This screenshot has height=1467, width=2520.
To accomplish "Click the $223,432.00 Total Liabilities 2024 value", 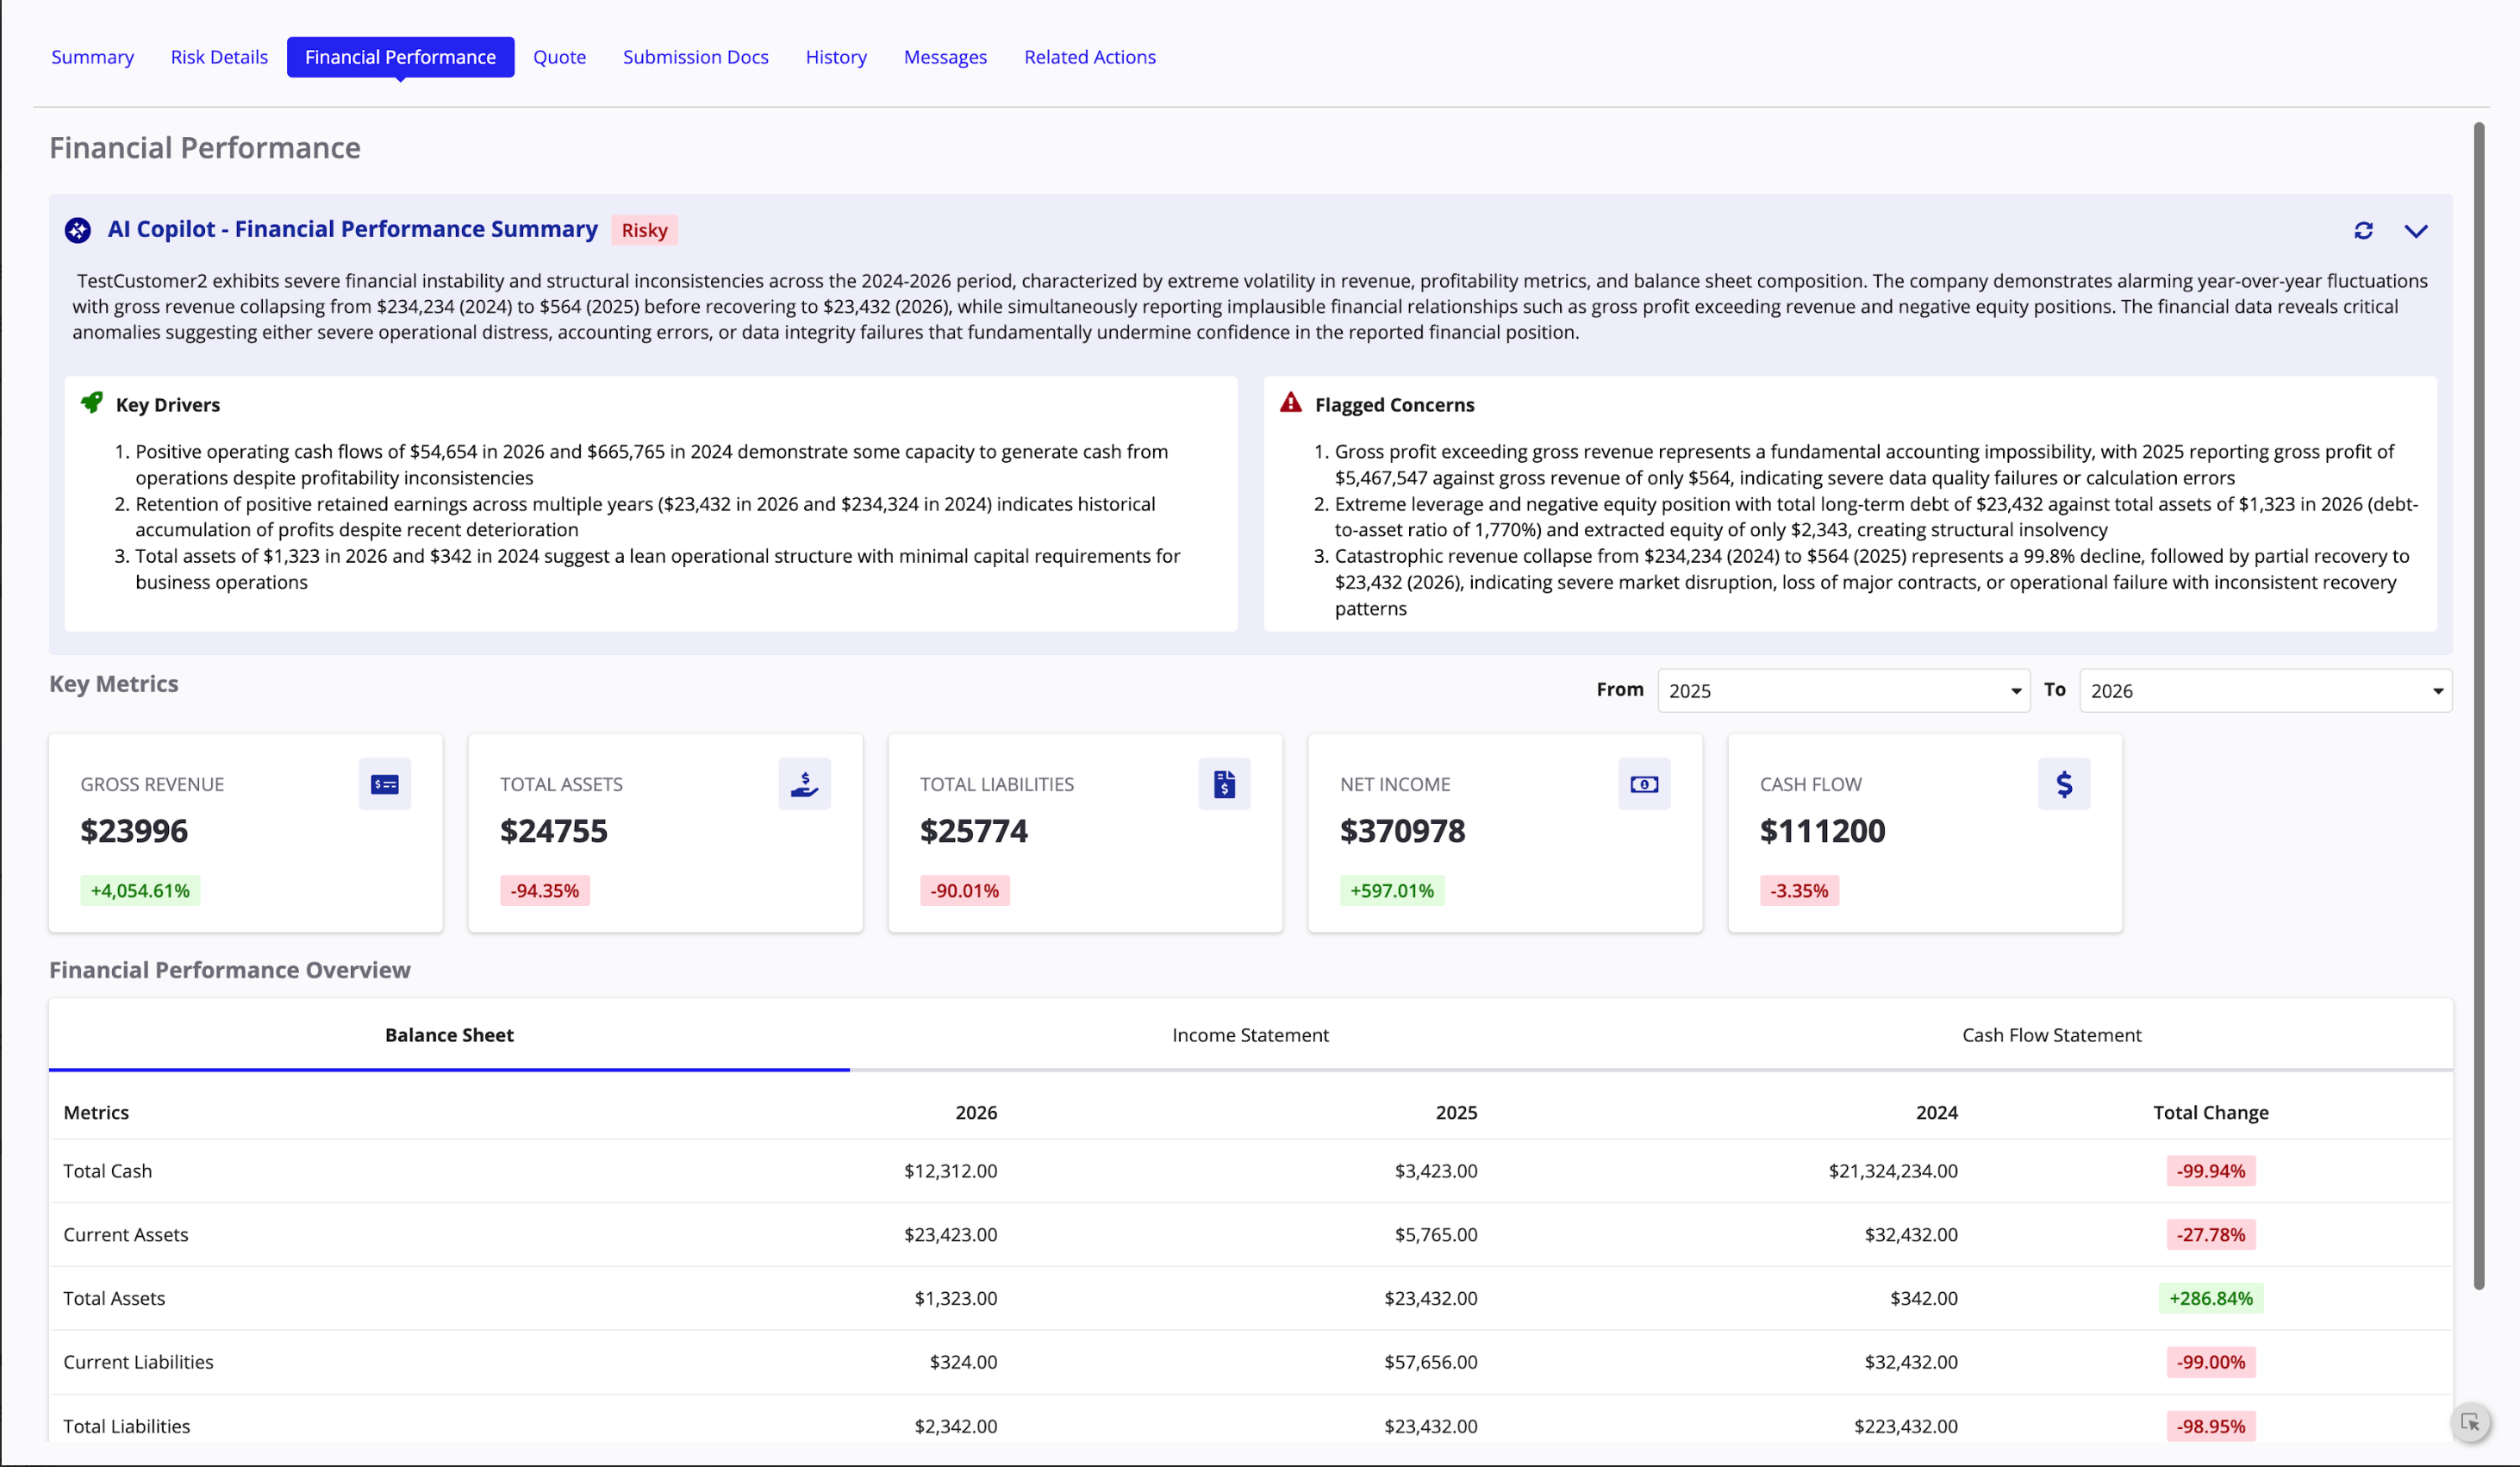I will pyautogui.click(x=1906, y=1427).
